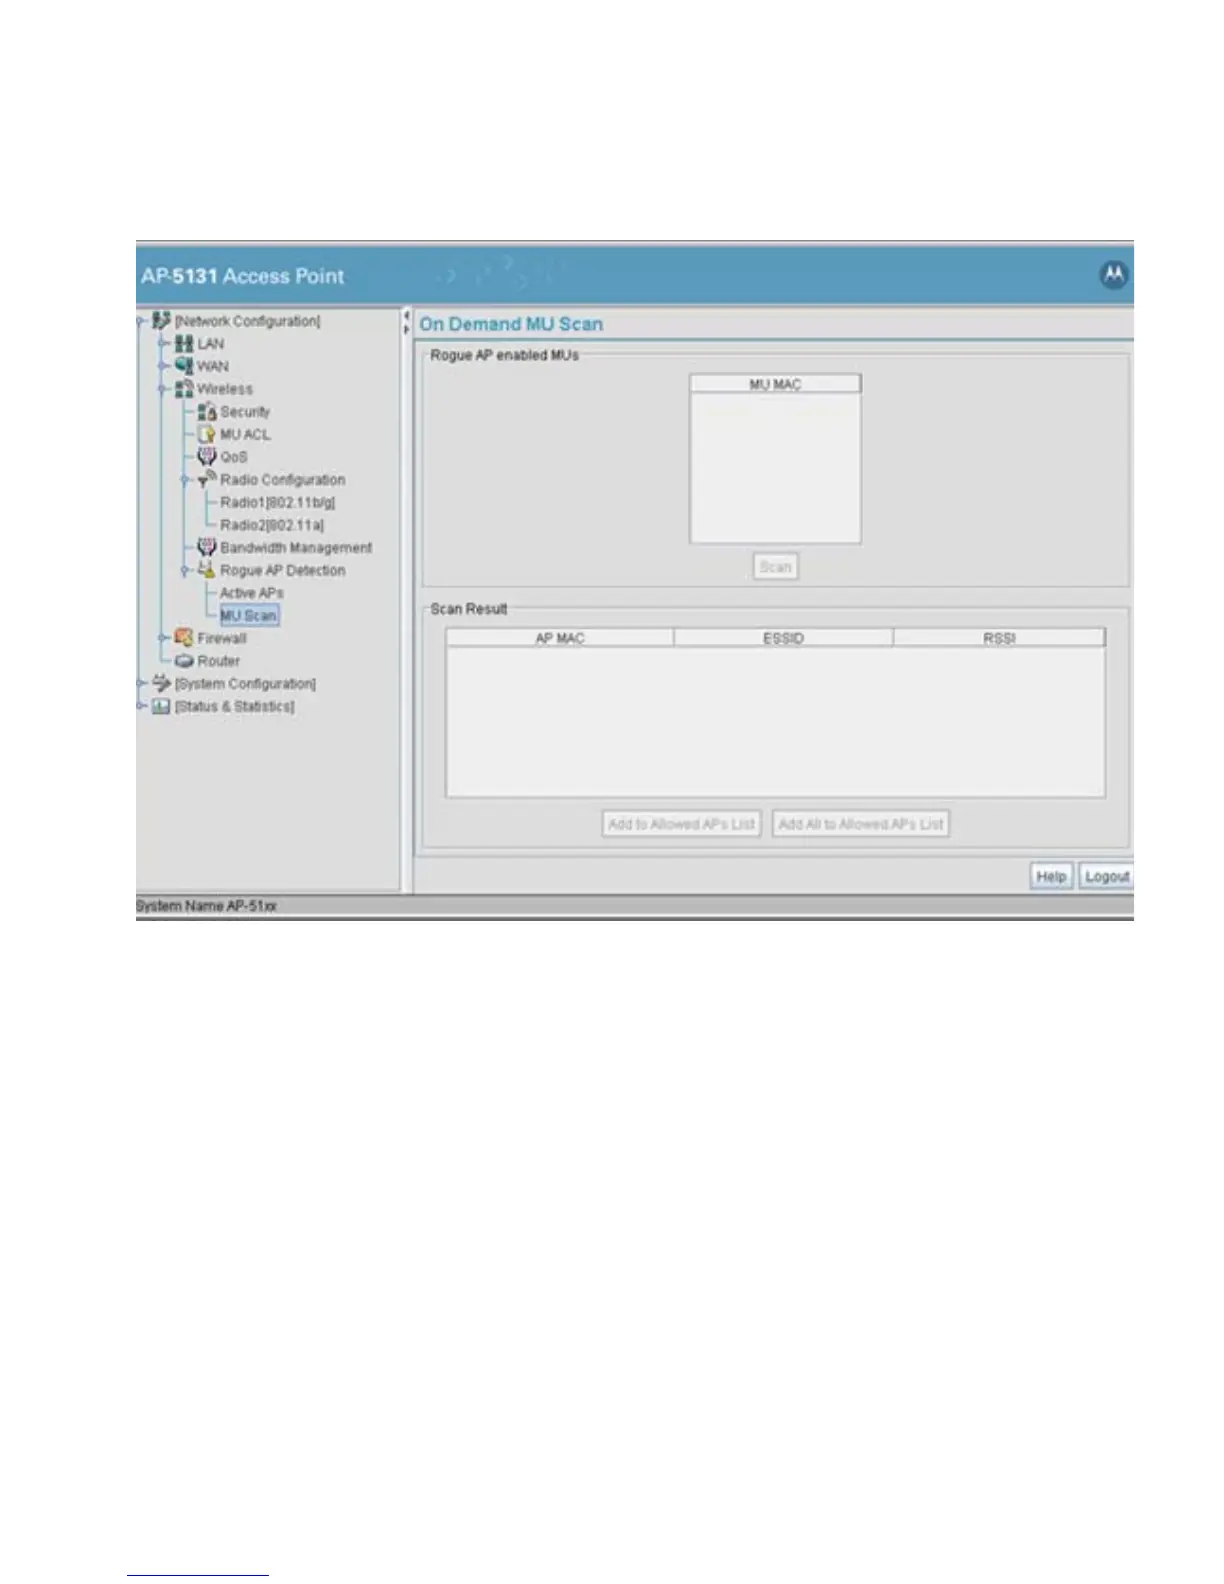
Task: Expand the WAN tree node
Action: point(164,366)
